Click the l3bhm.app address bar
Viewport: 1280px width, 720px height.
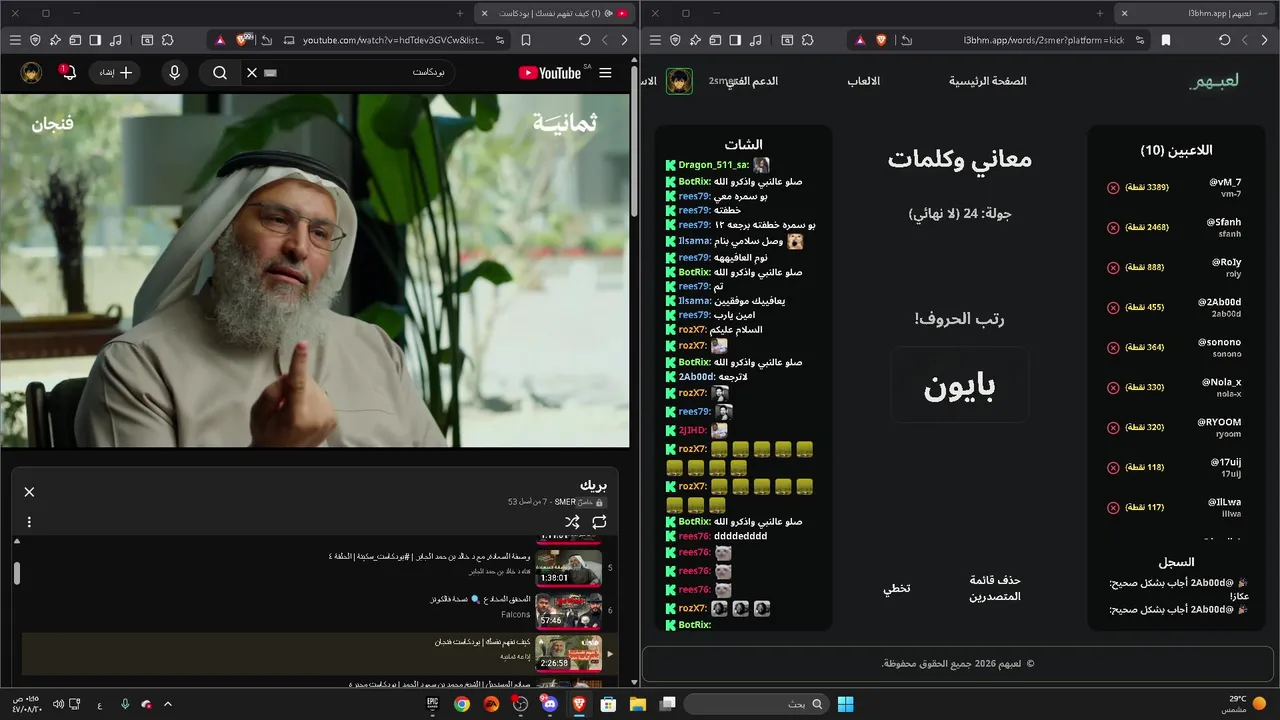pos(1043,40)
